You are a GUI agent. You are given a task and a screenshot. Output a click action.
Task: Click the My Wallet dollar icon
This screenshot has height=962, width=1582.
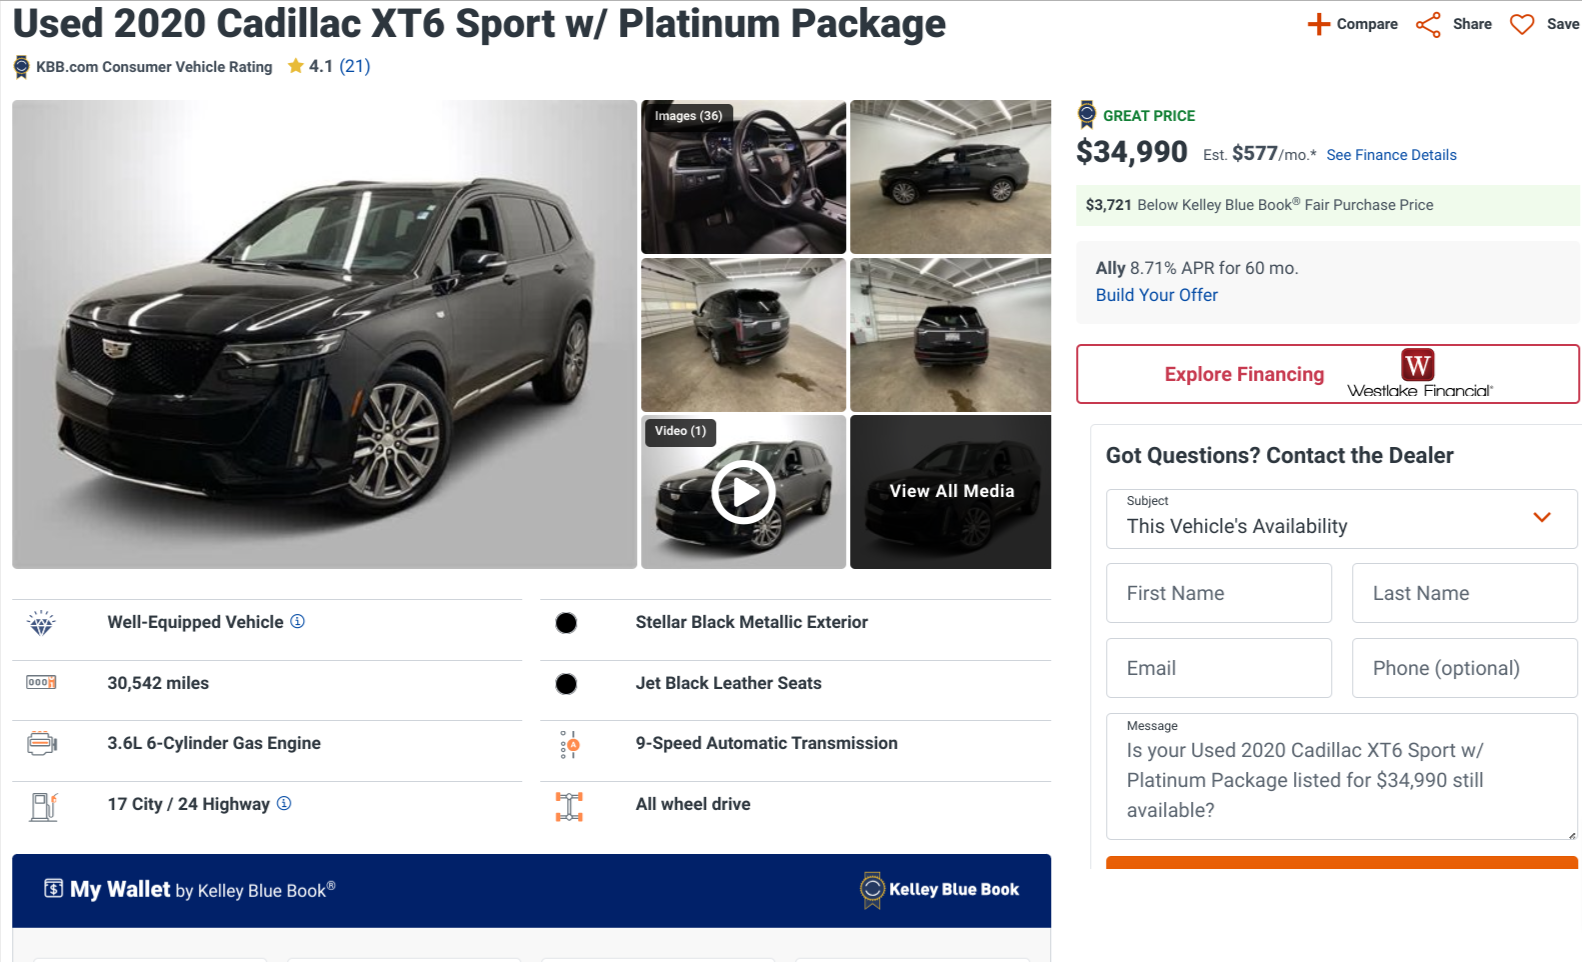[x=54, y=888]
